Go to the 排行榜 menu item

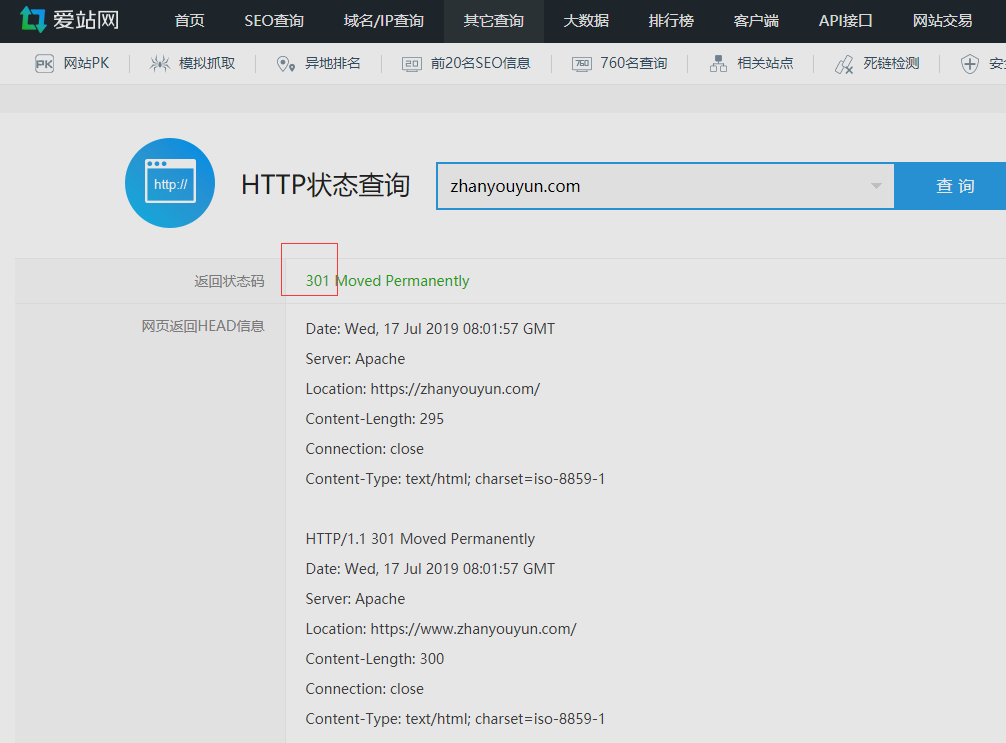[x=671, y=21]
